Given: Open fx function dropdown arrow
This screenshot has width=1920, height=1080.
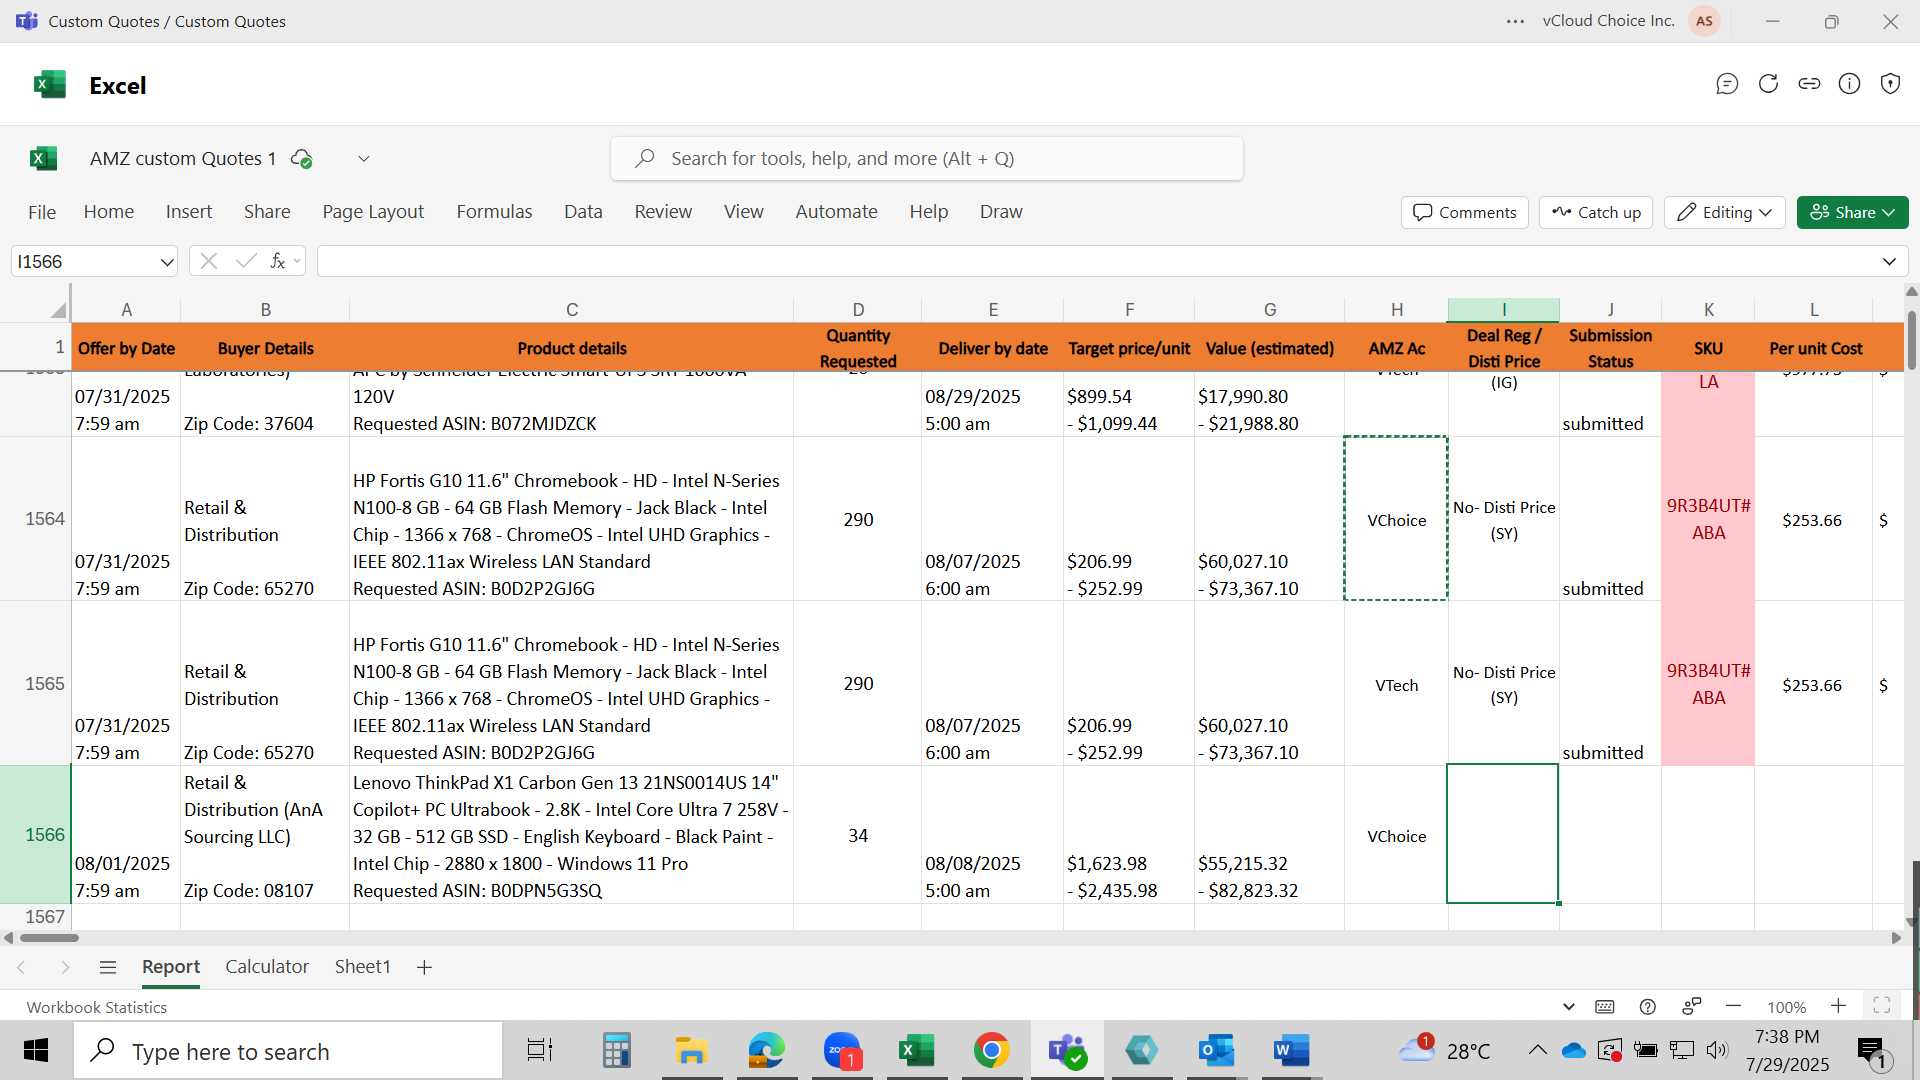Looking at the screenshot, I should tap(297, 262).
